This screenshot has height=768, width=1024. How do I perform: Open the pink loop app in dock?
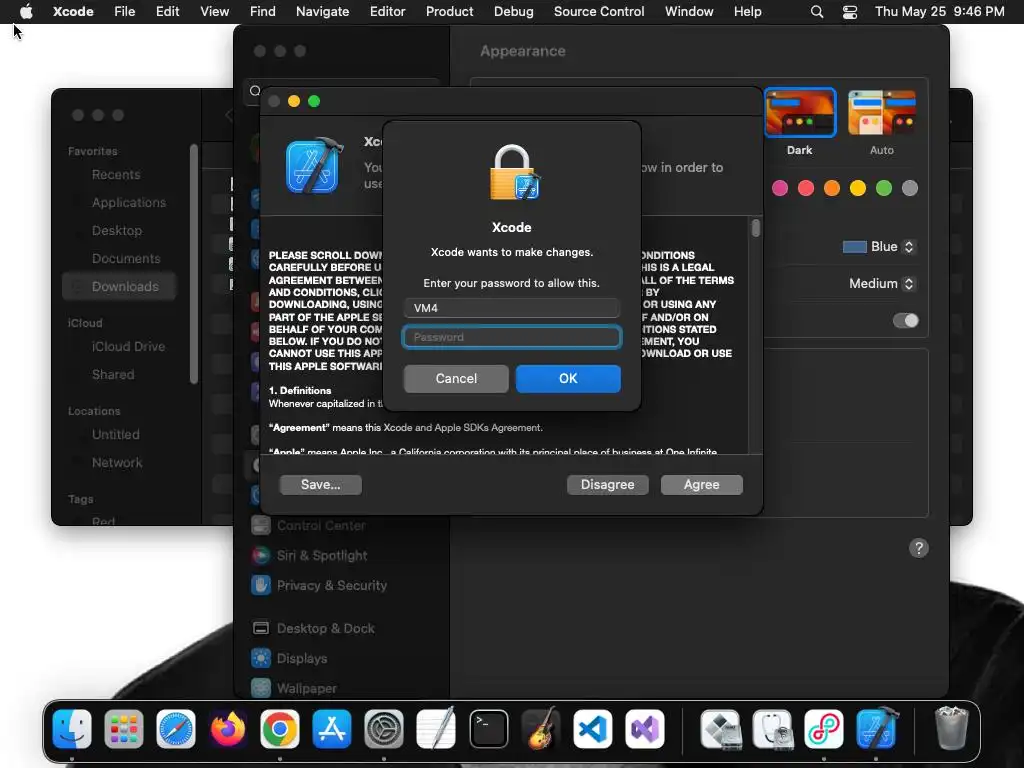(x=824, y=729)
